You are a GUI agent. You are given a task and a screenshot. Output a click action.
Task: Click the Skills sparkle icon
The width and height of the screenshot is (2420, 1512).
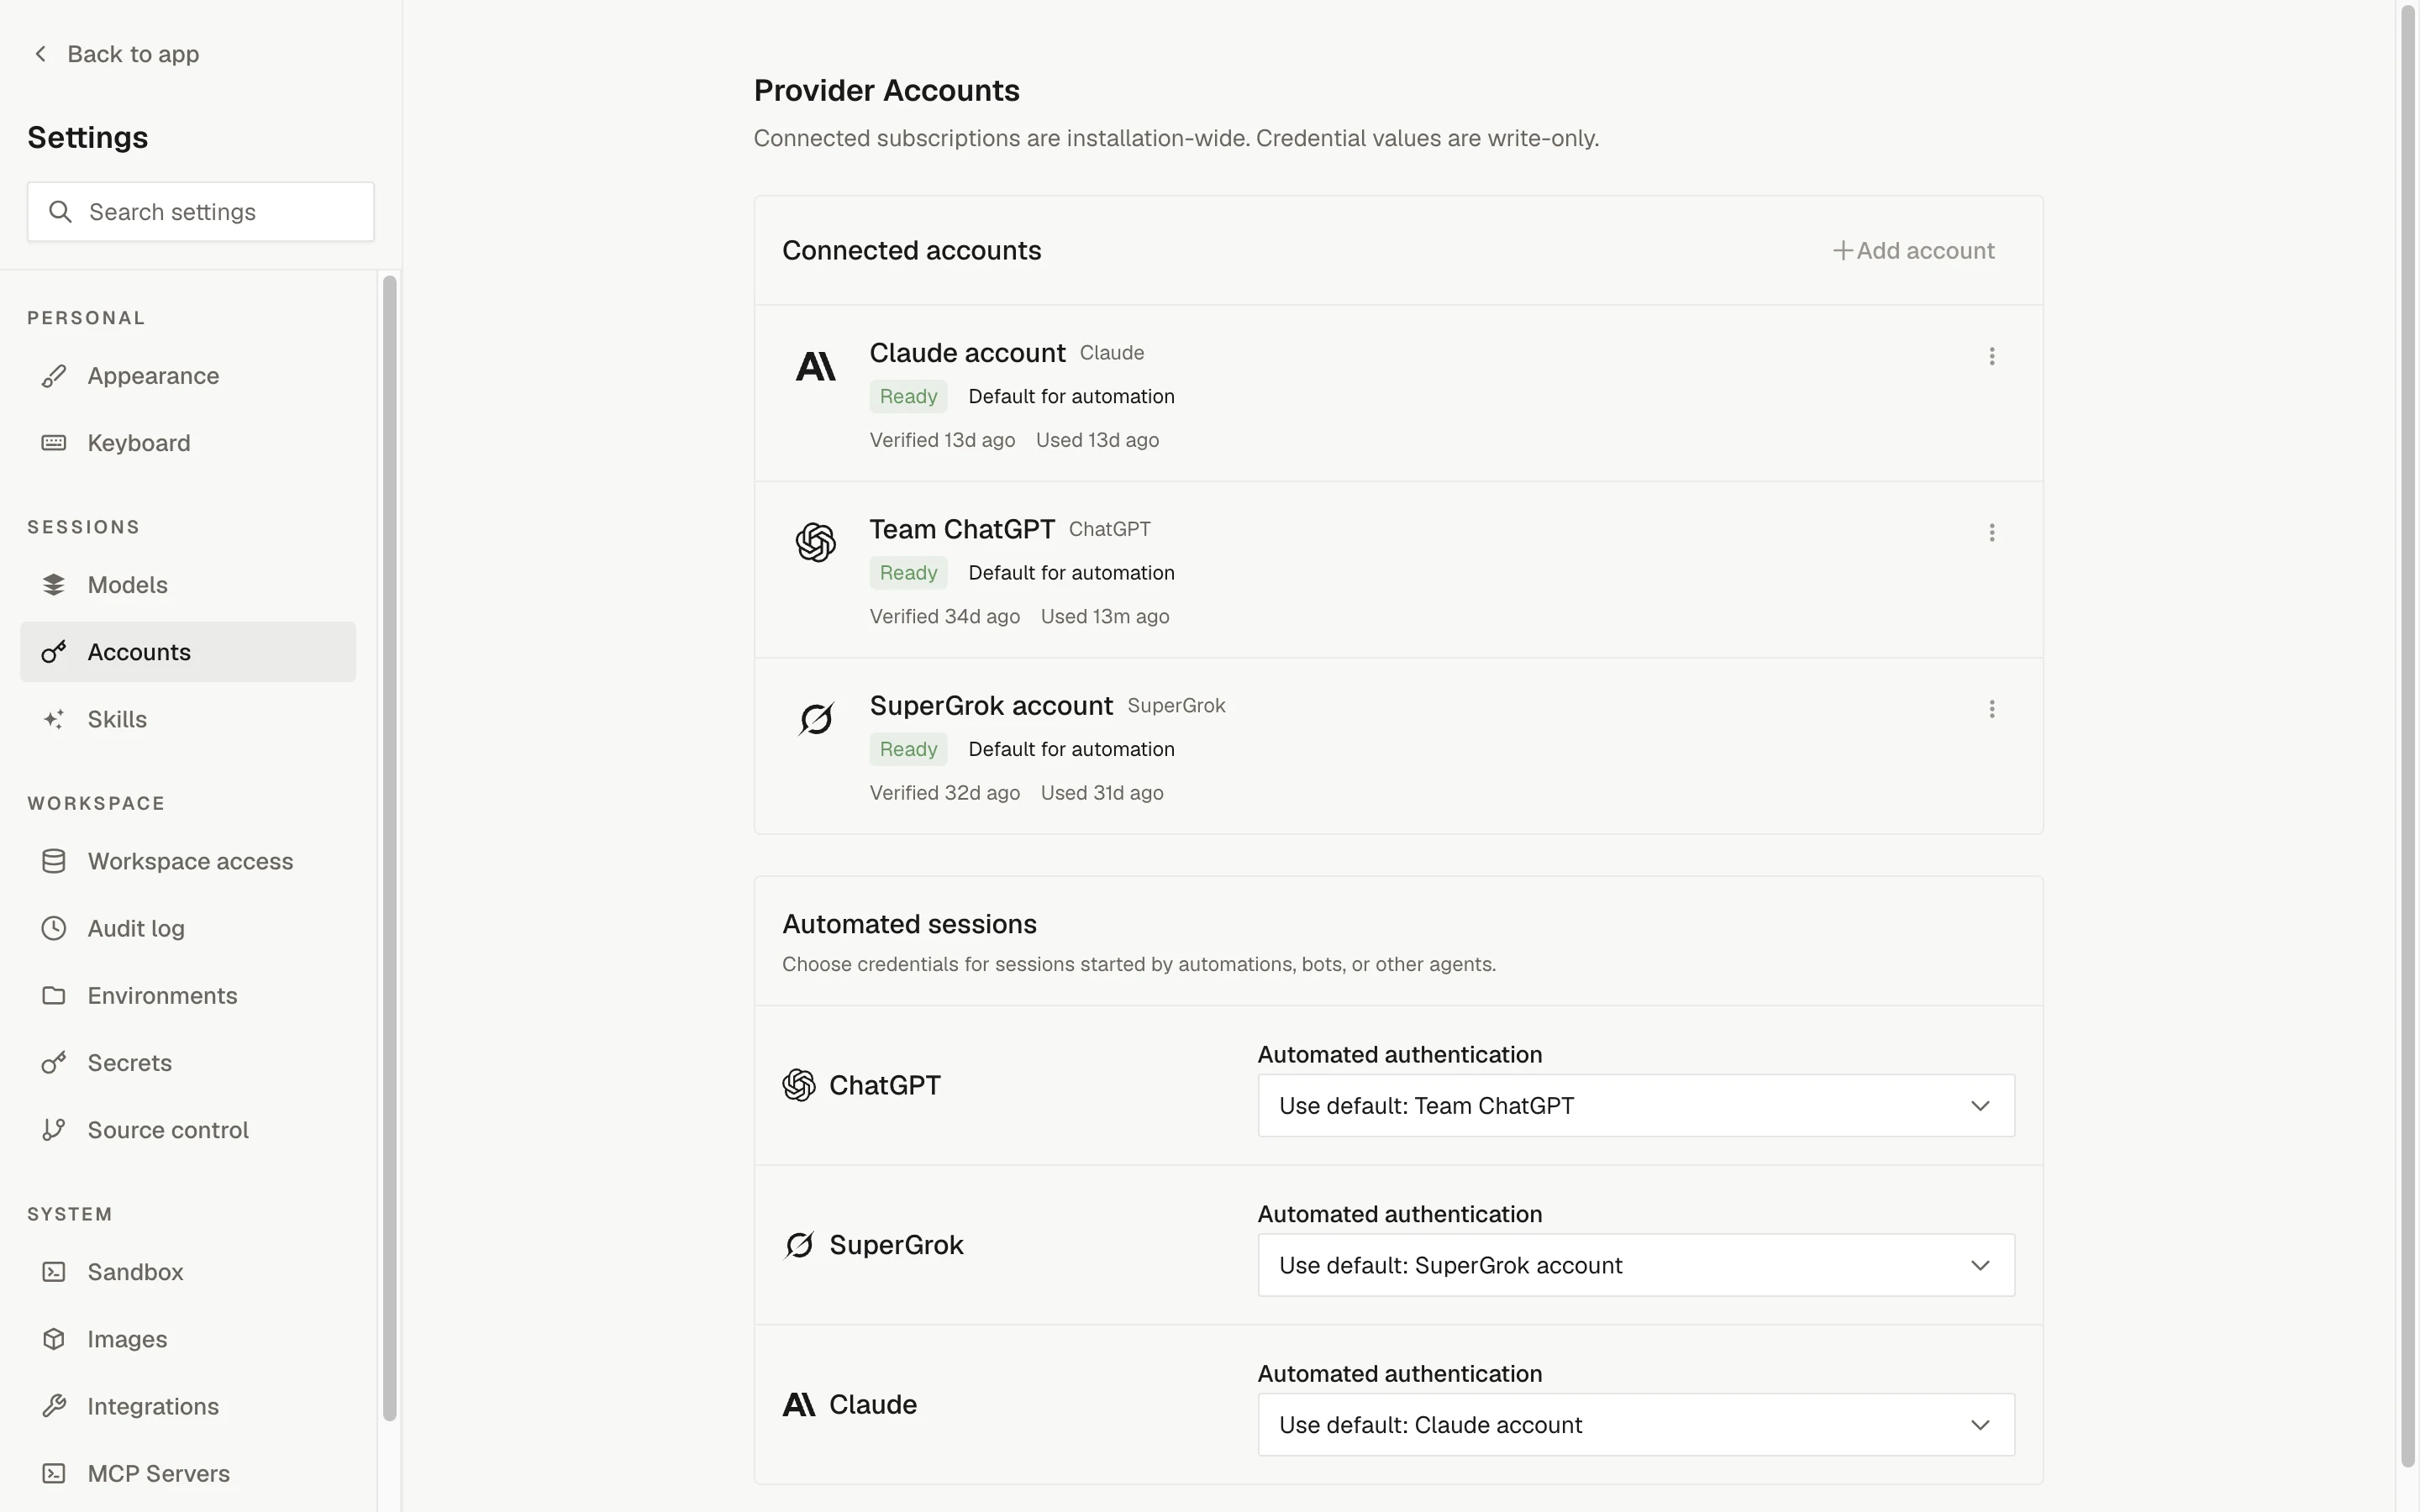click(54, 719)
